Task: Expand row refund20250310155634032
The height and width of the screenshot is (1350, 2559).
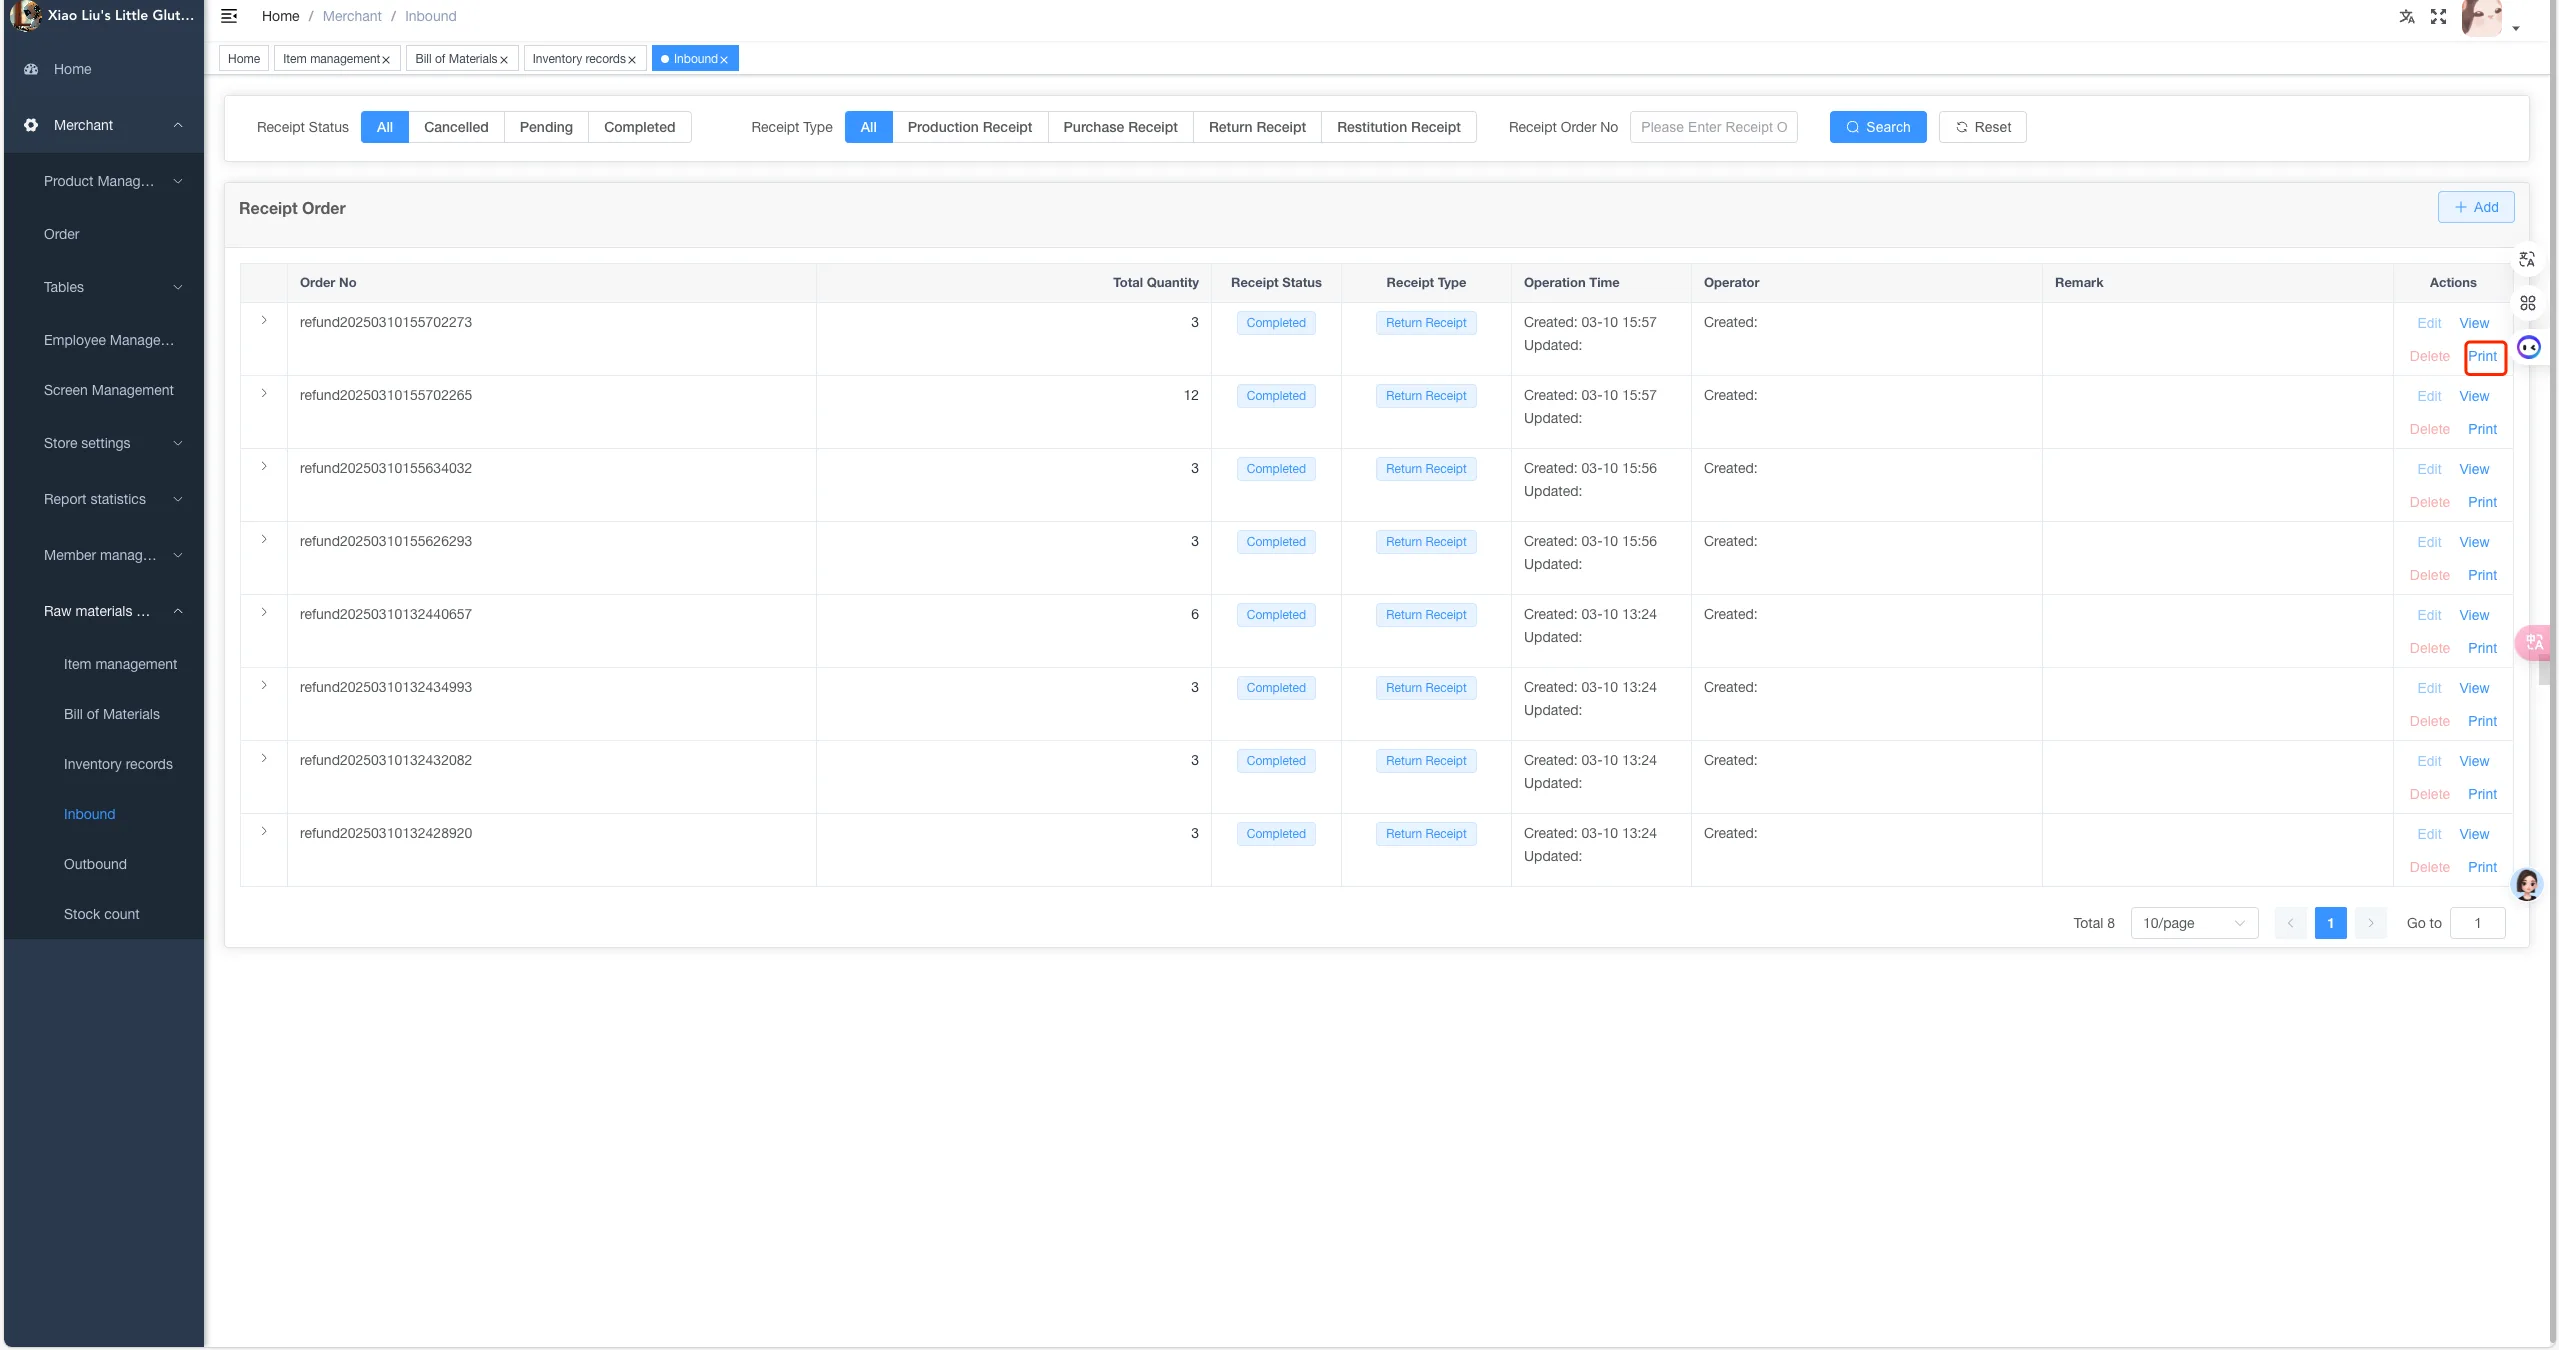Action: 264,467
